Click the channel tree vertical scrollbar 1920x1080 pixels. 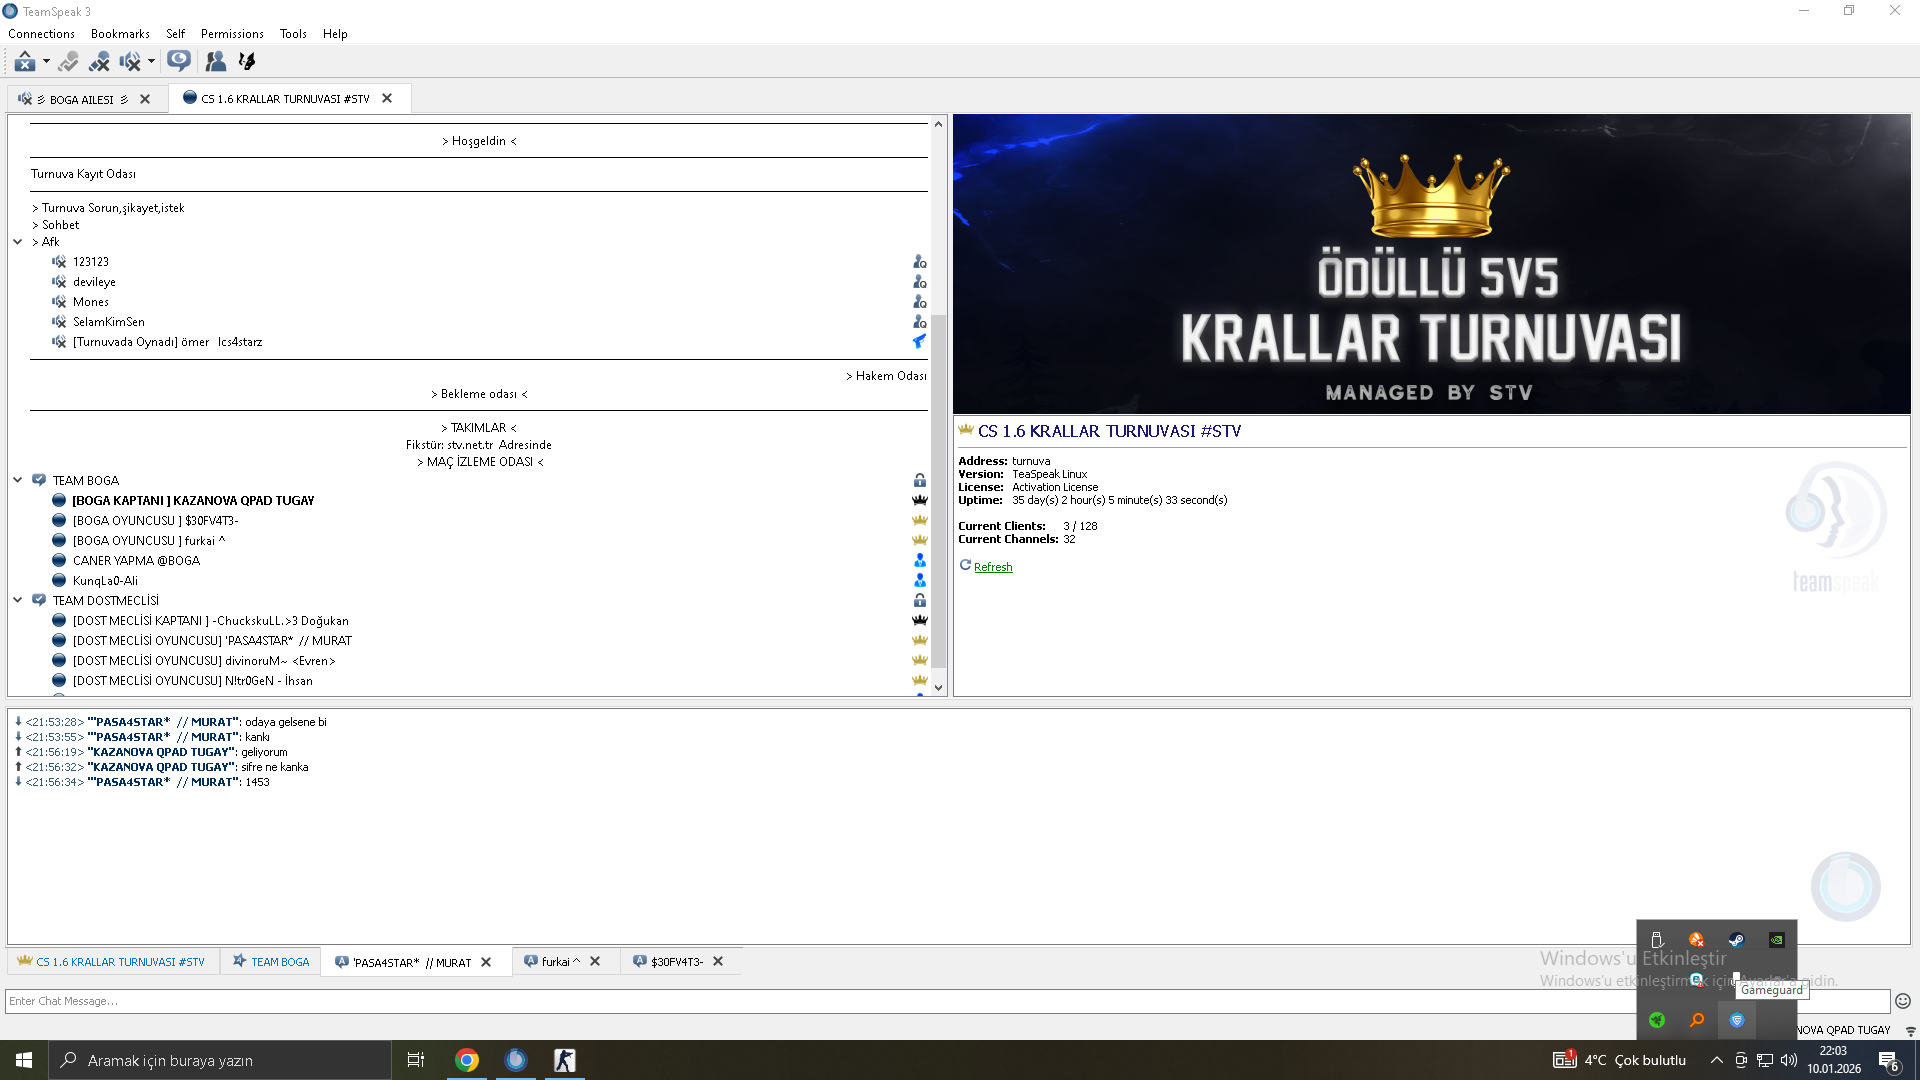point(938,490)
